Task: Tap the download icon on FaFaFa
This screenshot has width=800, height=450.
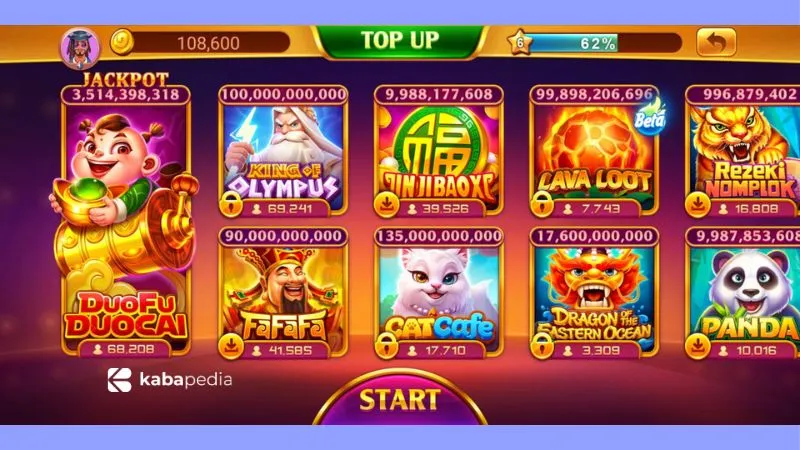Action: click(x=231, y=346)
